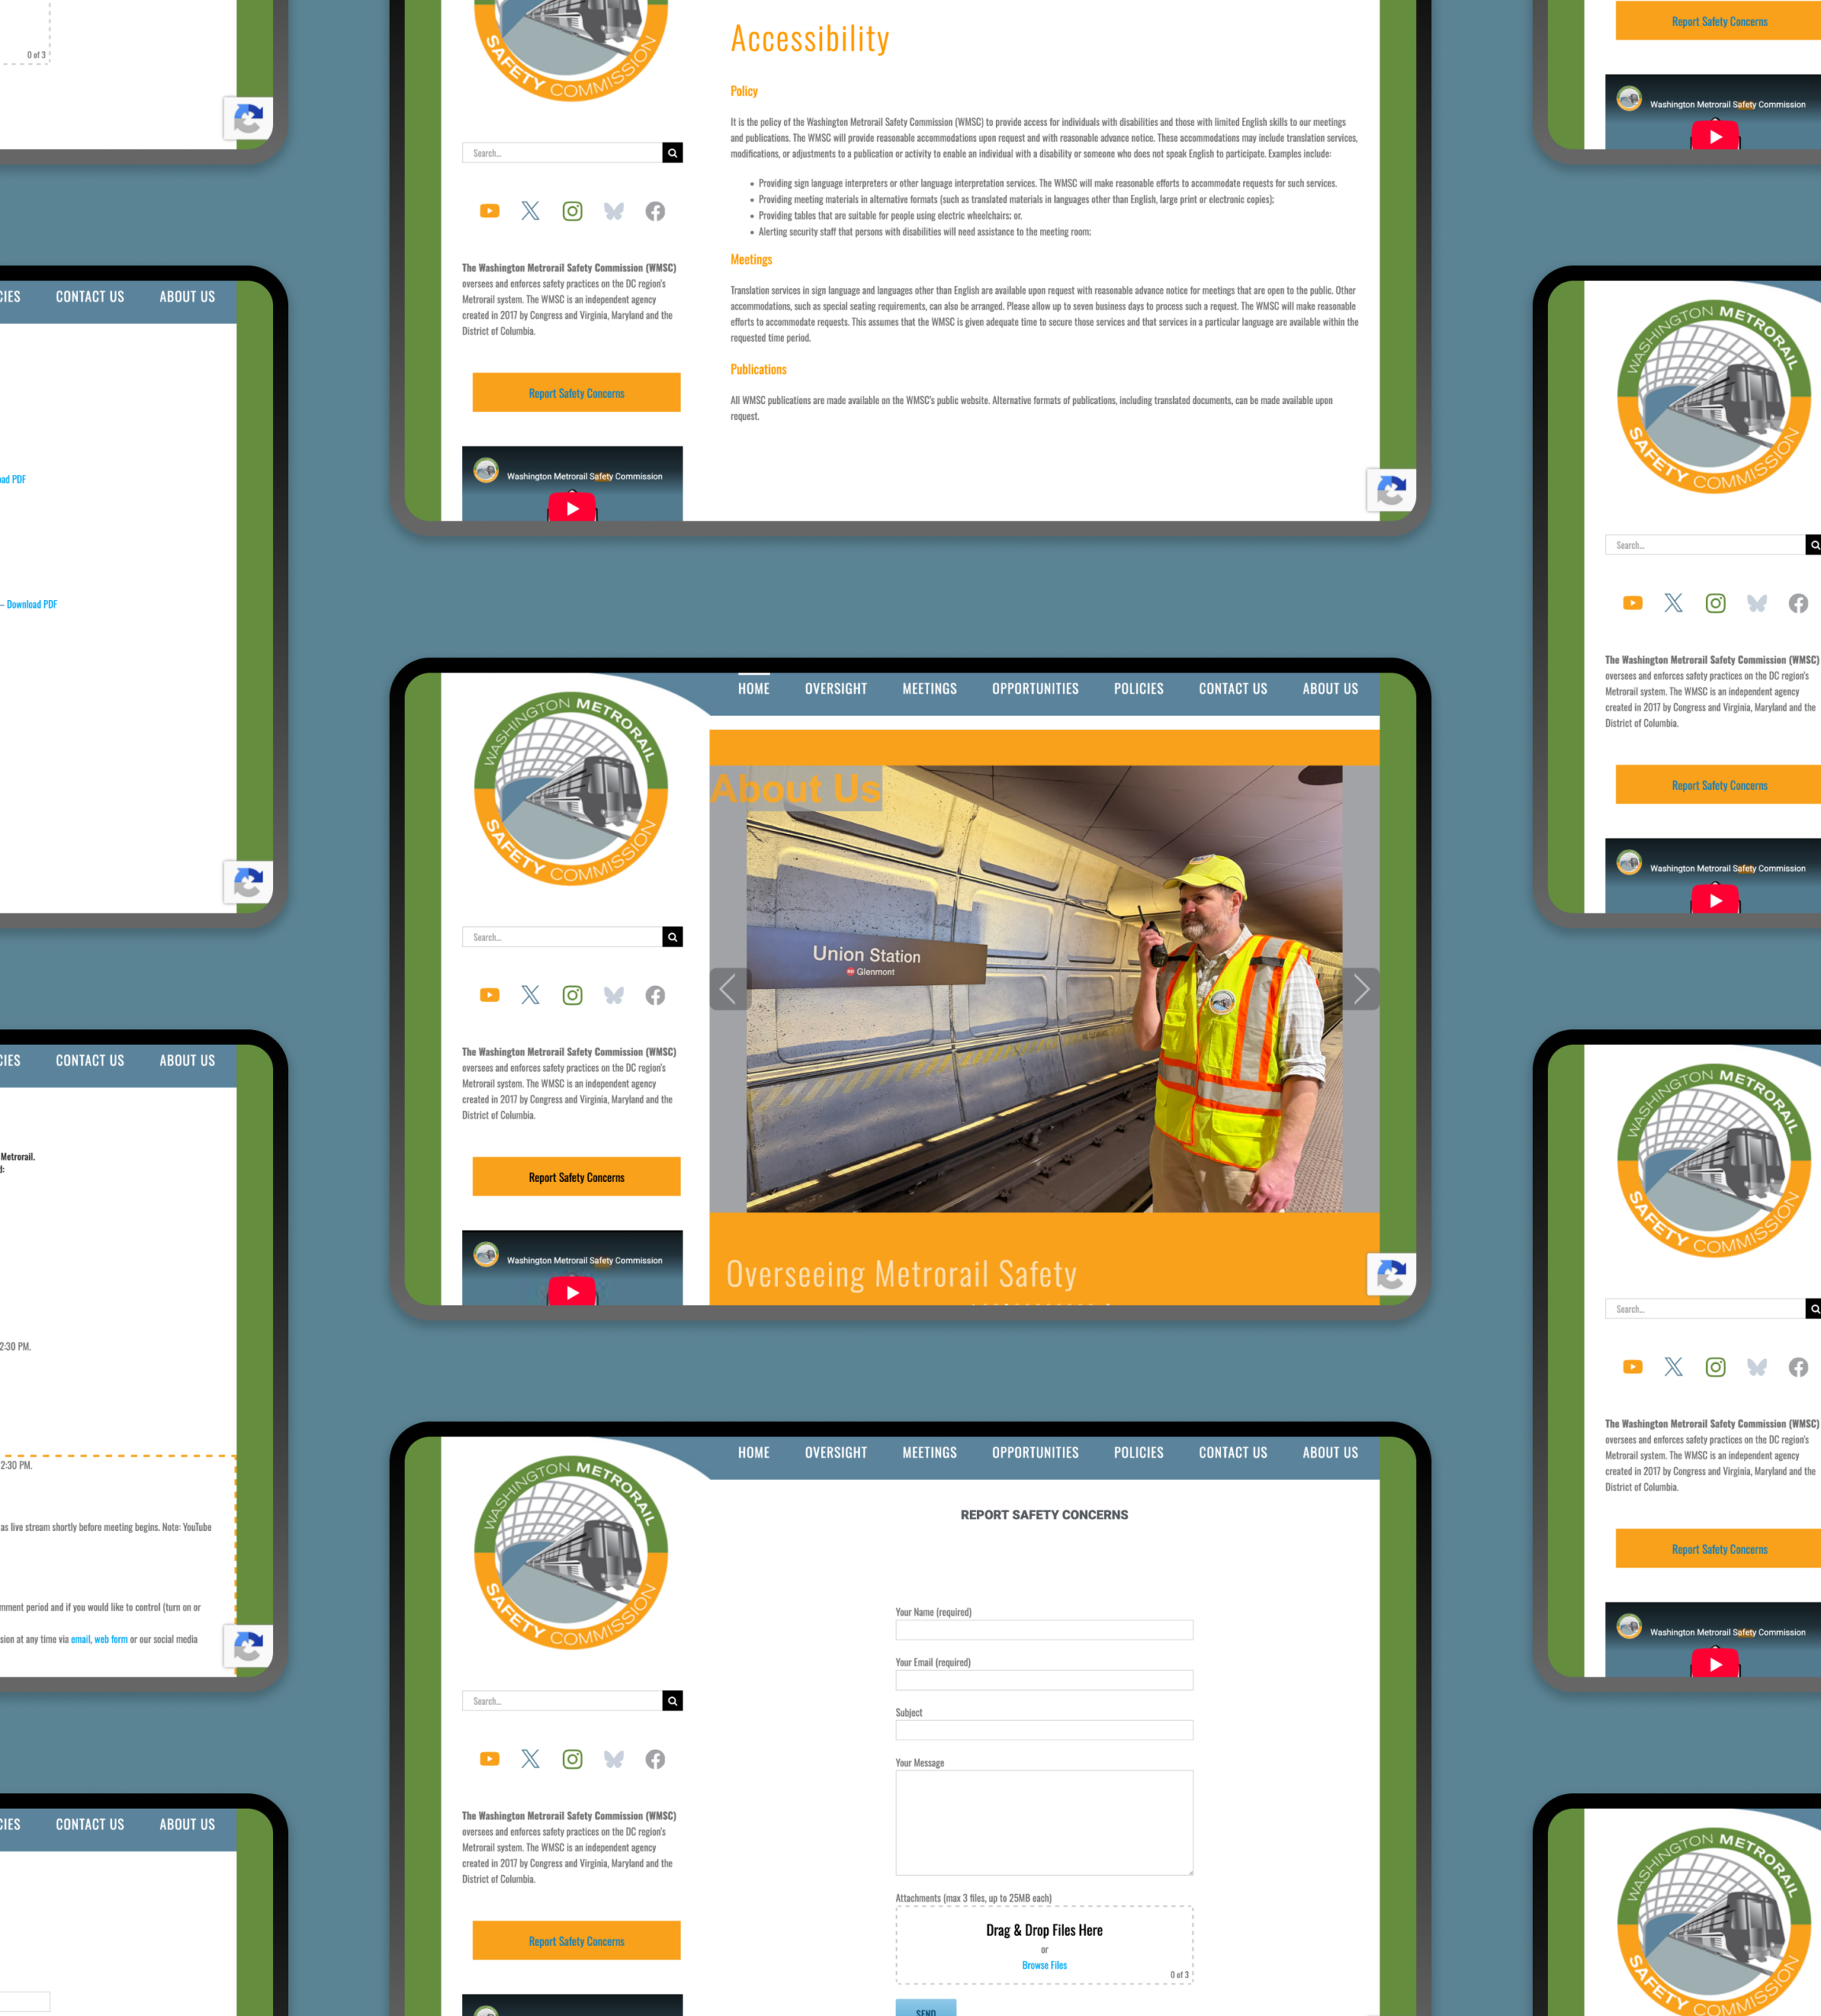Click the search magnifier on the Accessibility page tablet

673,153
